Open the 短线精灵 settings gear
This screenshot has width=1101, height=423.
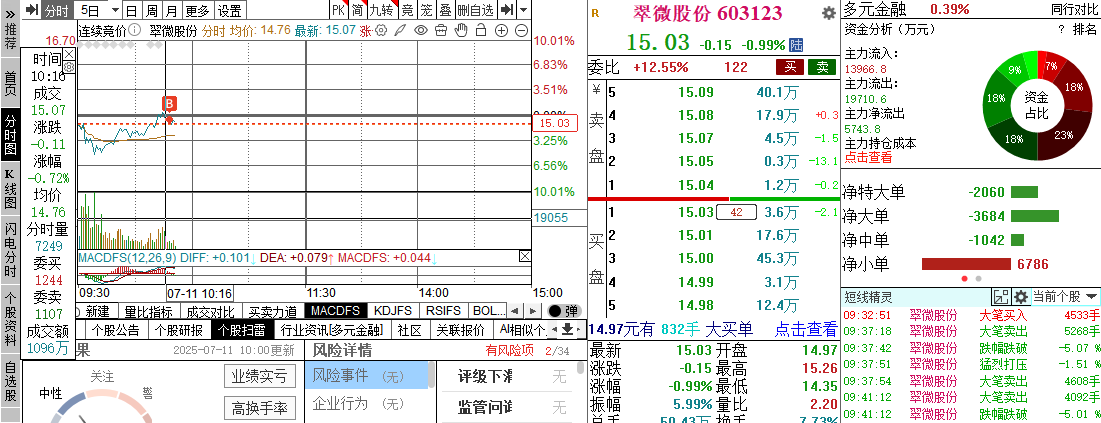[1020, 296]
